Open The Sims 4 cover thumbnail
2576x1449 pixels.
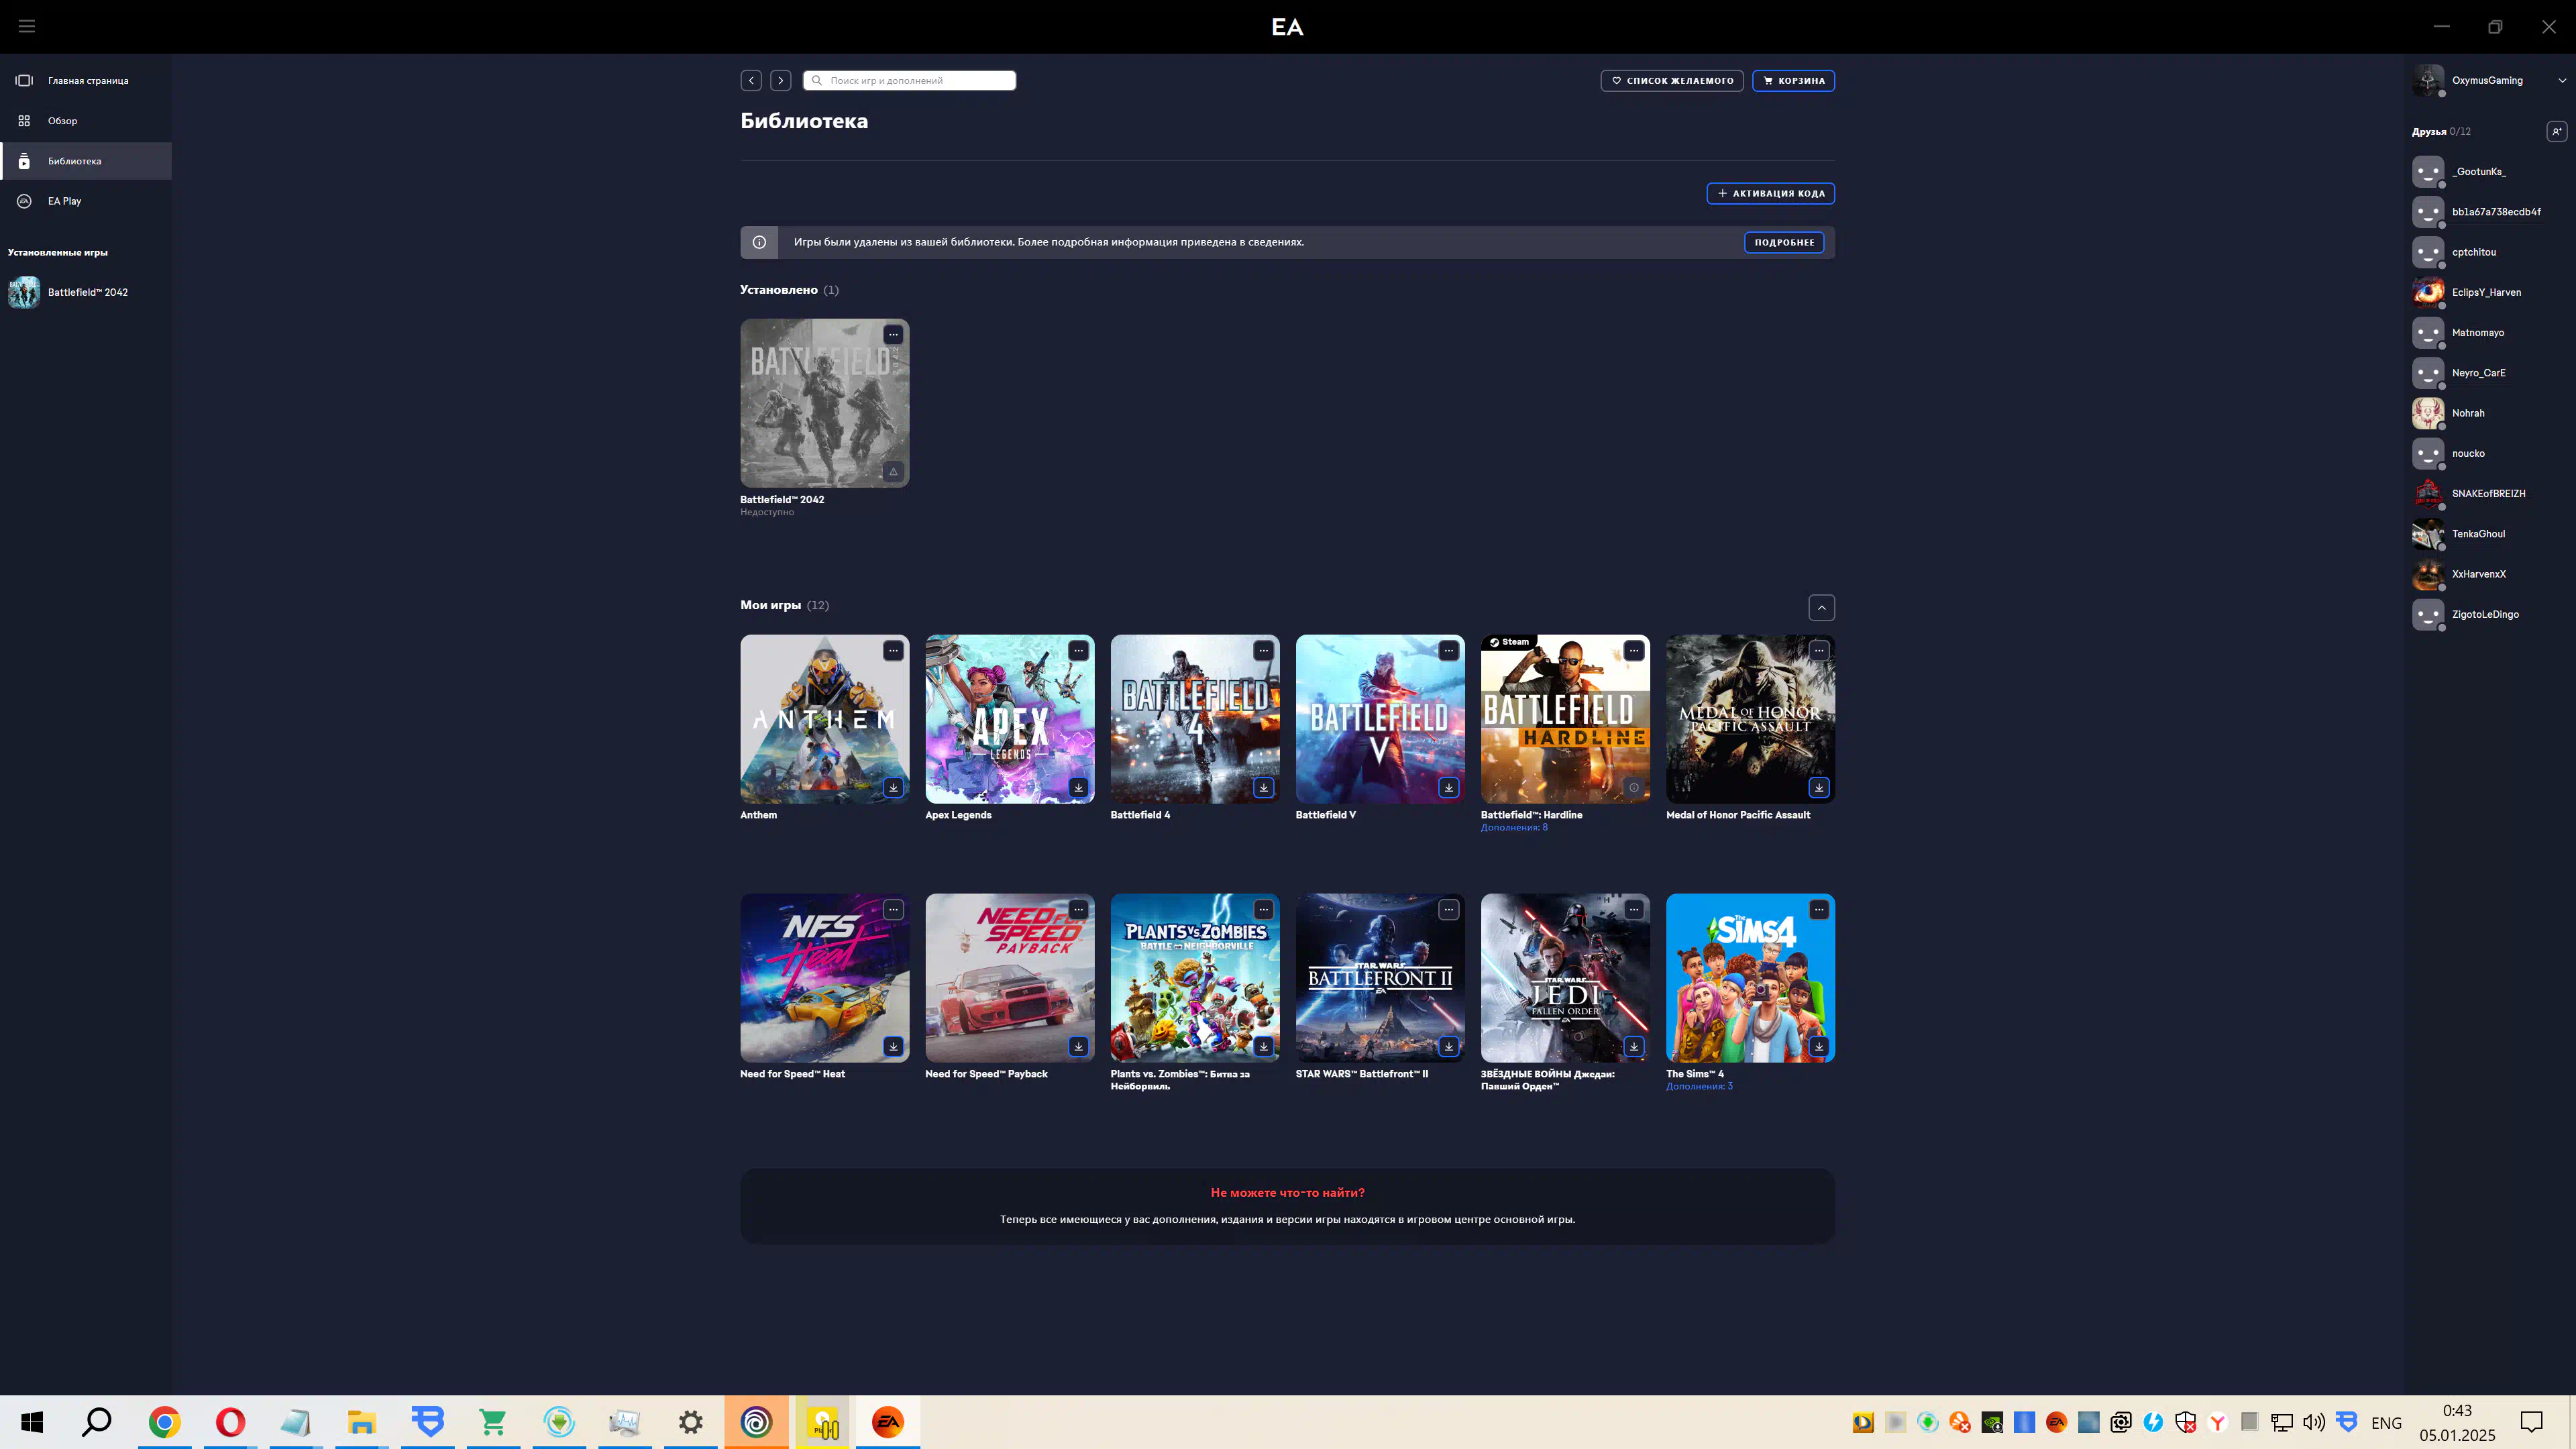(x=1750, y=978)
